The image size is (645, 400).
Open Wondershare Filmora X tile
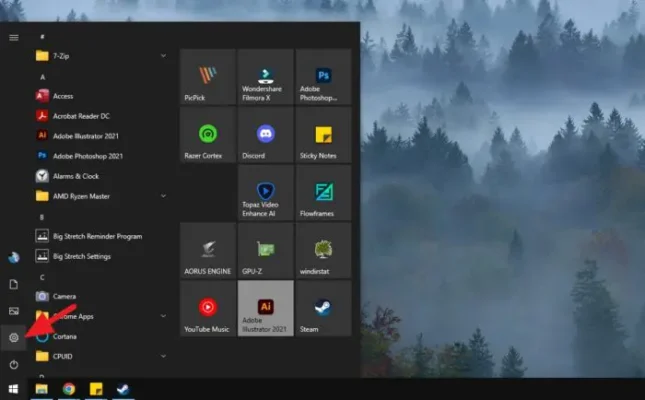pyautogui.click(x=266, y=77)
